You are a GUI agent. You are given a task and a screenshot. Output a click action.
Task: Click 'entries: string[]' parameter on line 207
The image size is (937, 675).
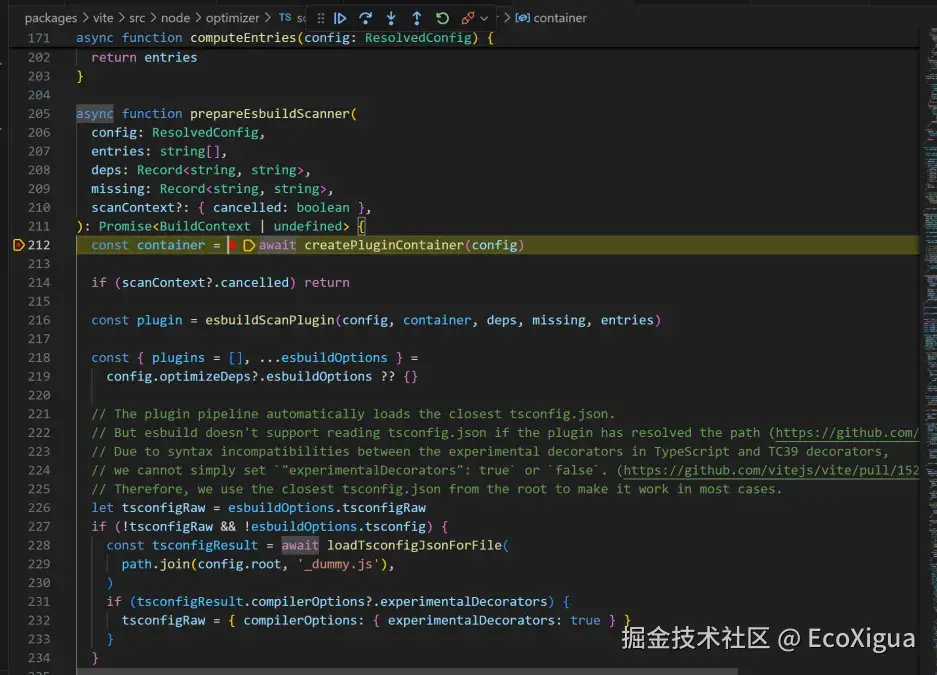155,151
